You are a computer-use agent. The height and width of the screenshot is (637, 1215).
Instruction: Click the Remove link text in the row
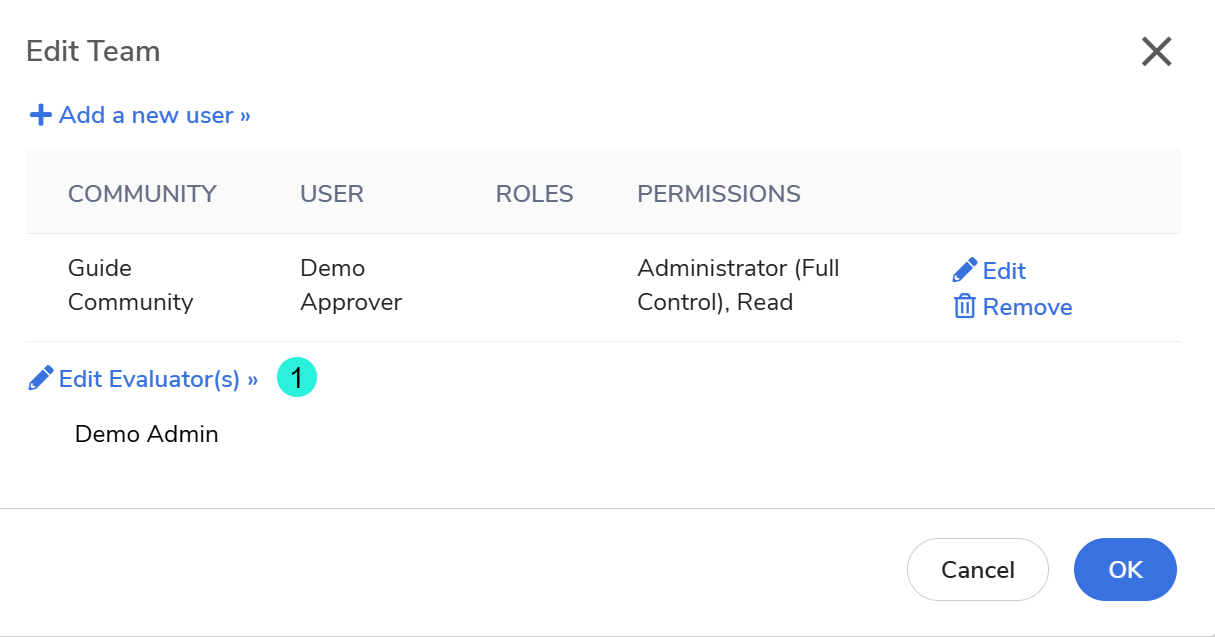(1027, 307)
